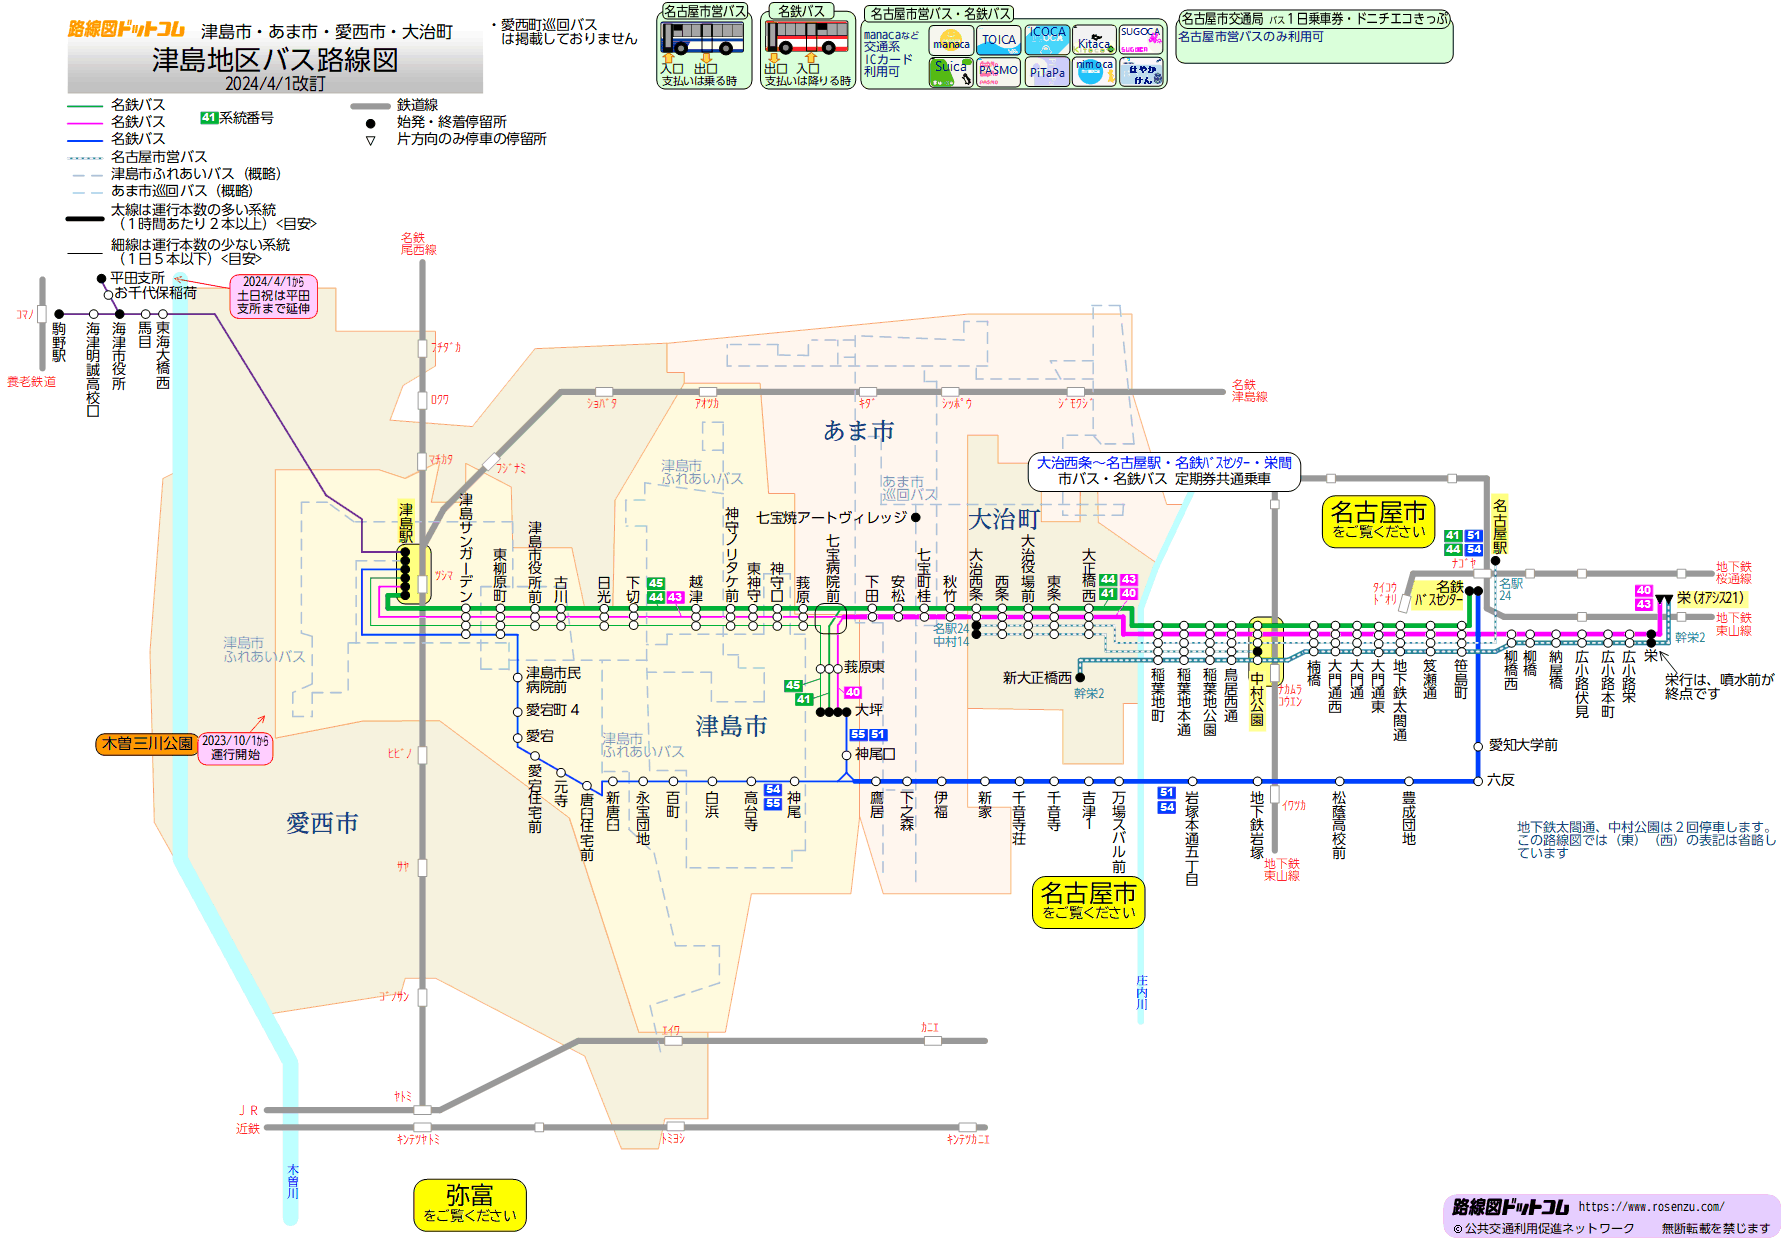Click the 七宝焼アートヴィレッジ stop label
The width and height of the screenshot is (1784, 1247).
pos(831,517)
